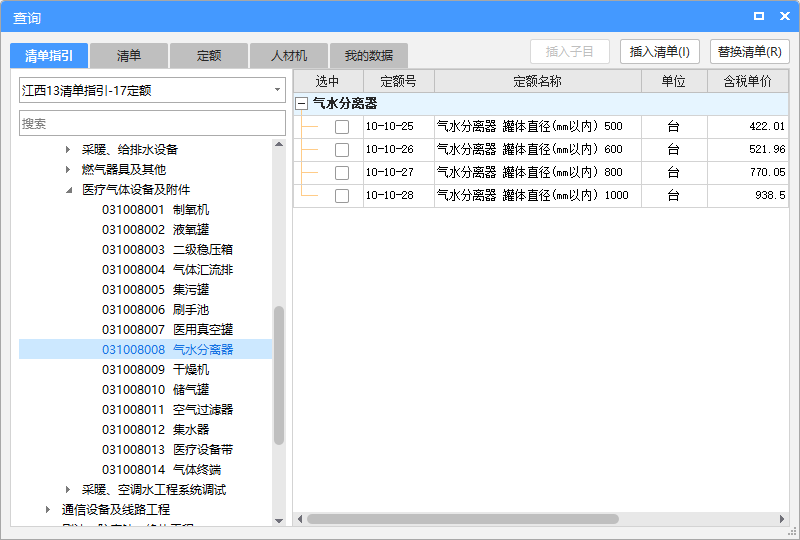Viewport: 800px width, 540px height.
Task: Click the 含税单价 column header
Action: click(748, 81)
